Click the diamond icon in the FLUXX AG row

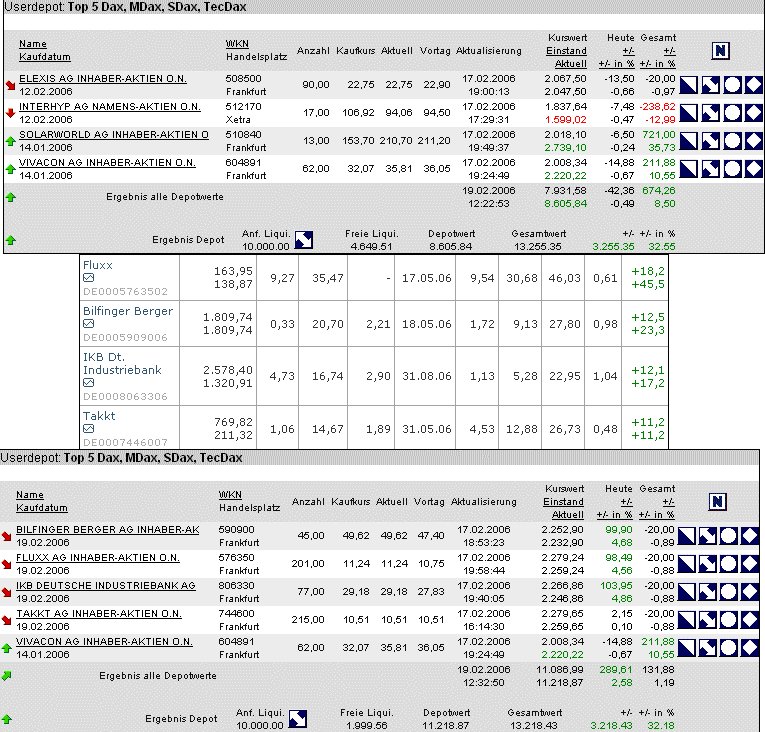(749, 564)
